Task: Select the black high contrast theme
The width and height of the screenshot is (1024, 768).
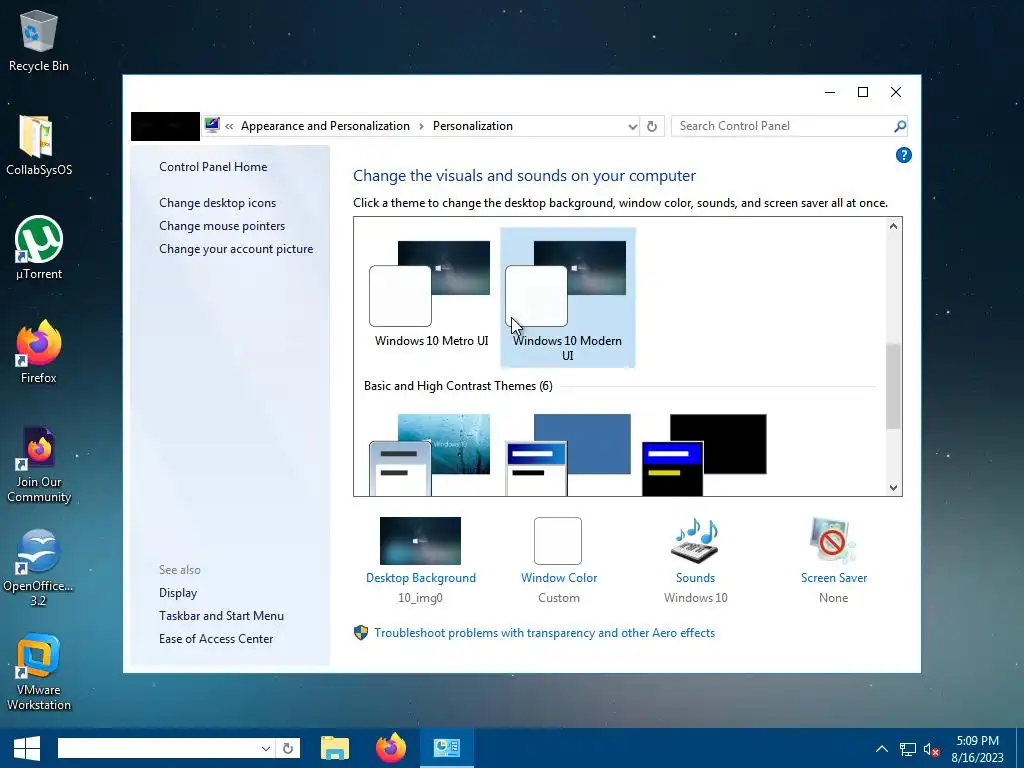Action: 704,455
